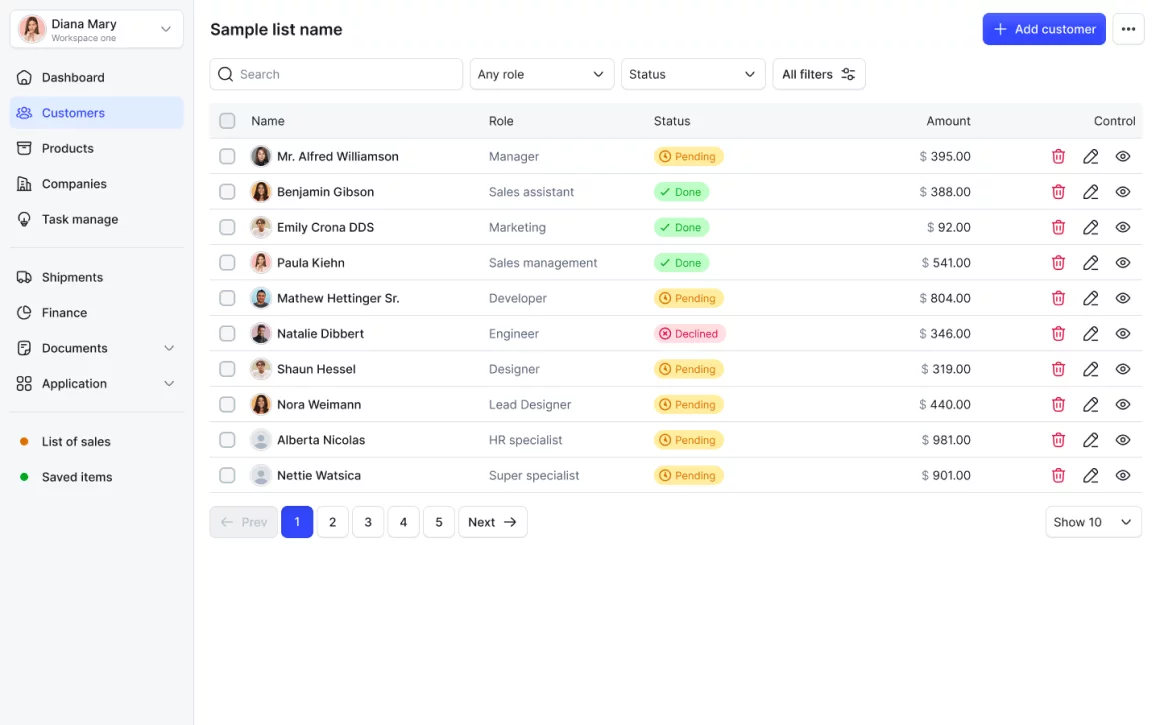Delete the Mr. Alfred Williamson row
Viewport: 1160px width, 725px height.
(x=1058, y=156)
